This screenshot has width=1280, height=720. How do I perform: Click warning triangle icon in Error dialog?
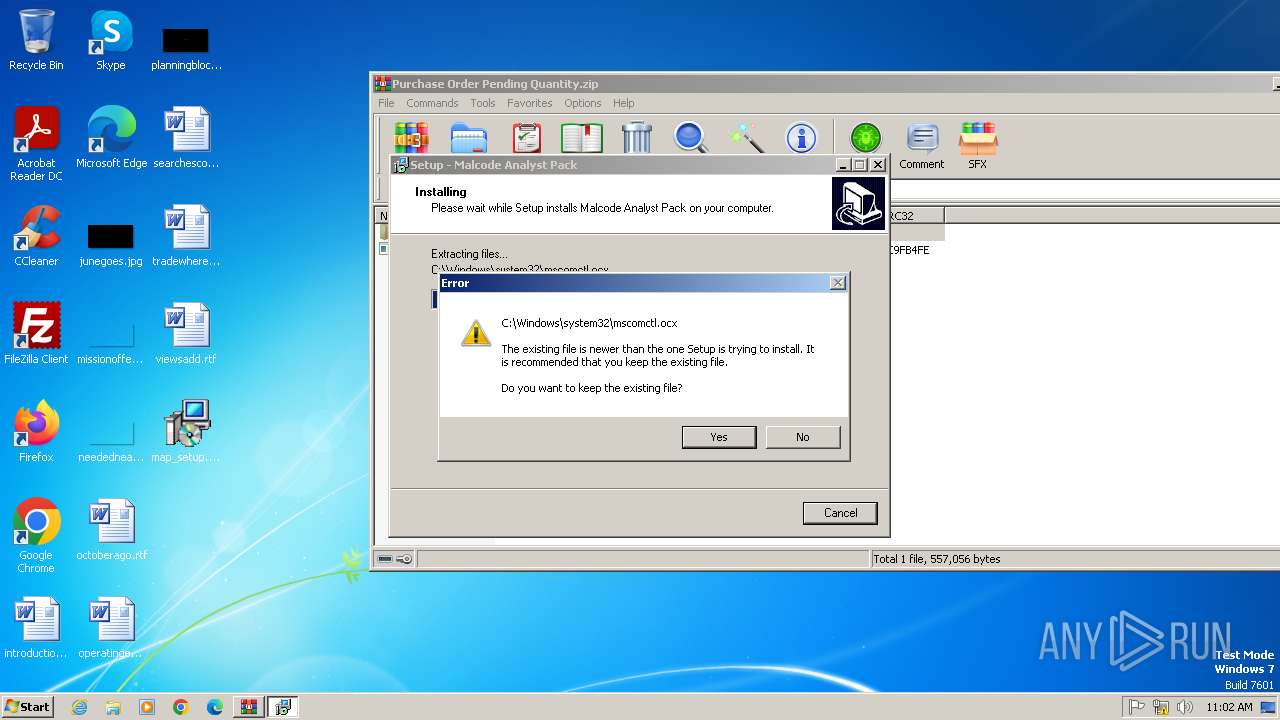pyautogui.click(x=476, y=333)
